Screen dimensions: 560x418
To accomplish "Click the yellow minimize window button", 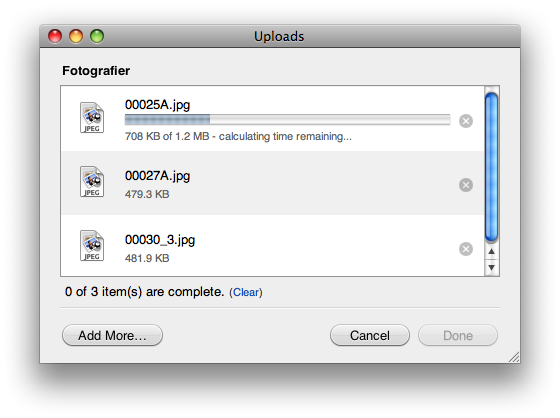I will [x=76, y=36].
